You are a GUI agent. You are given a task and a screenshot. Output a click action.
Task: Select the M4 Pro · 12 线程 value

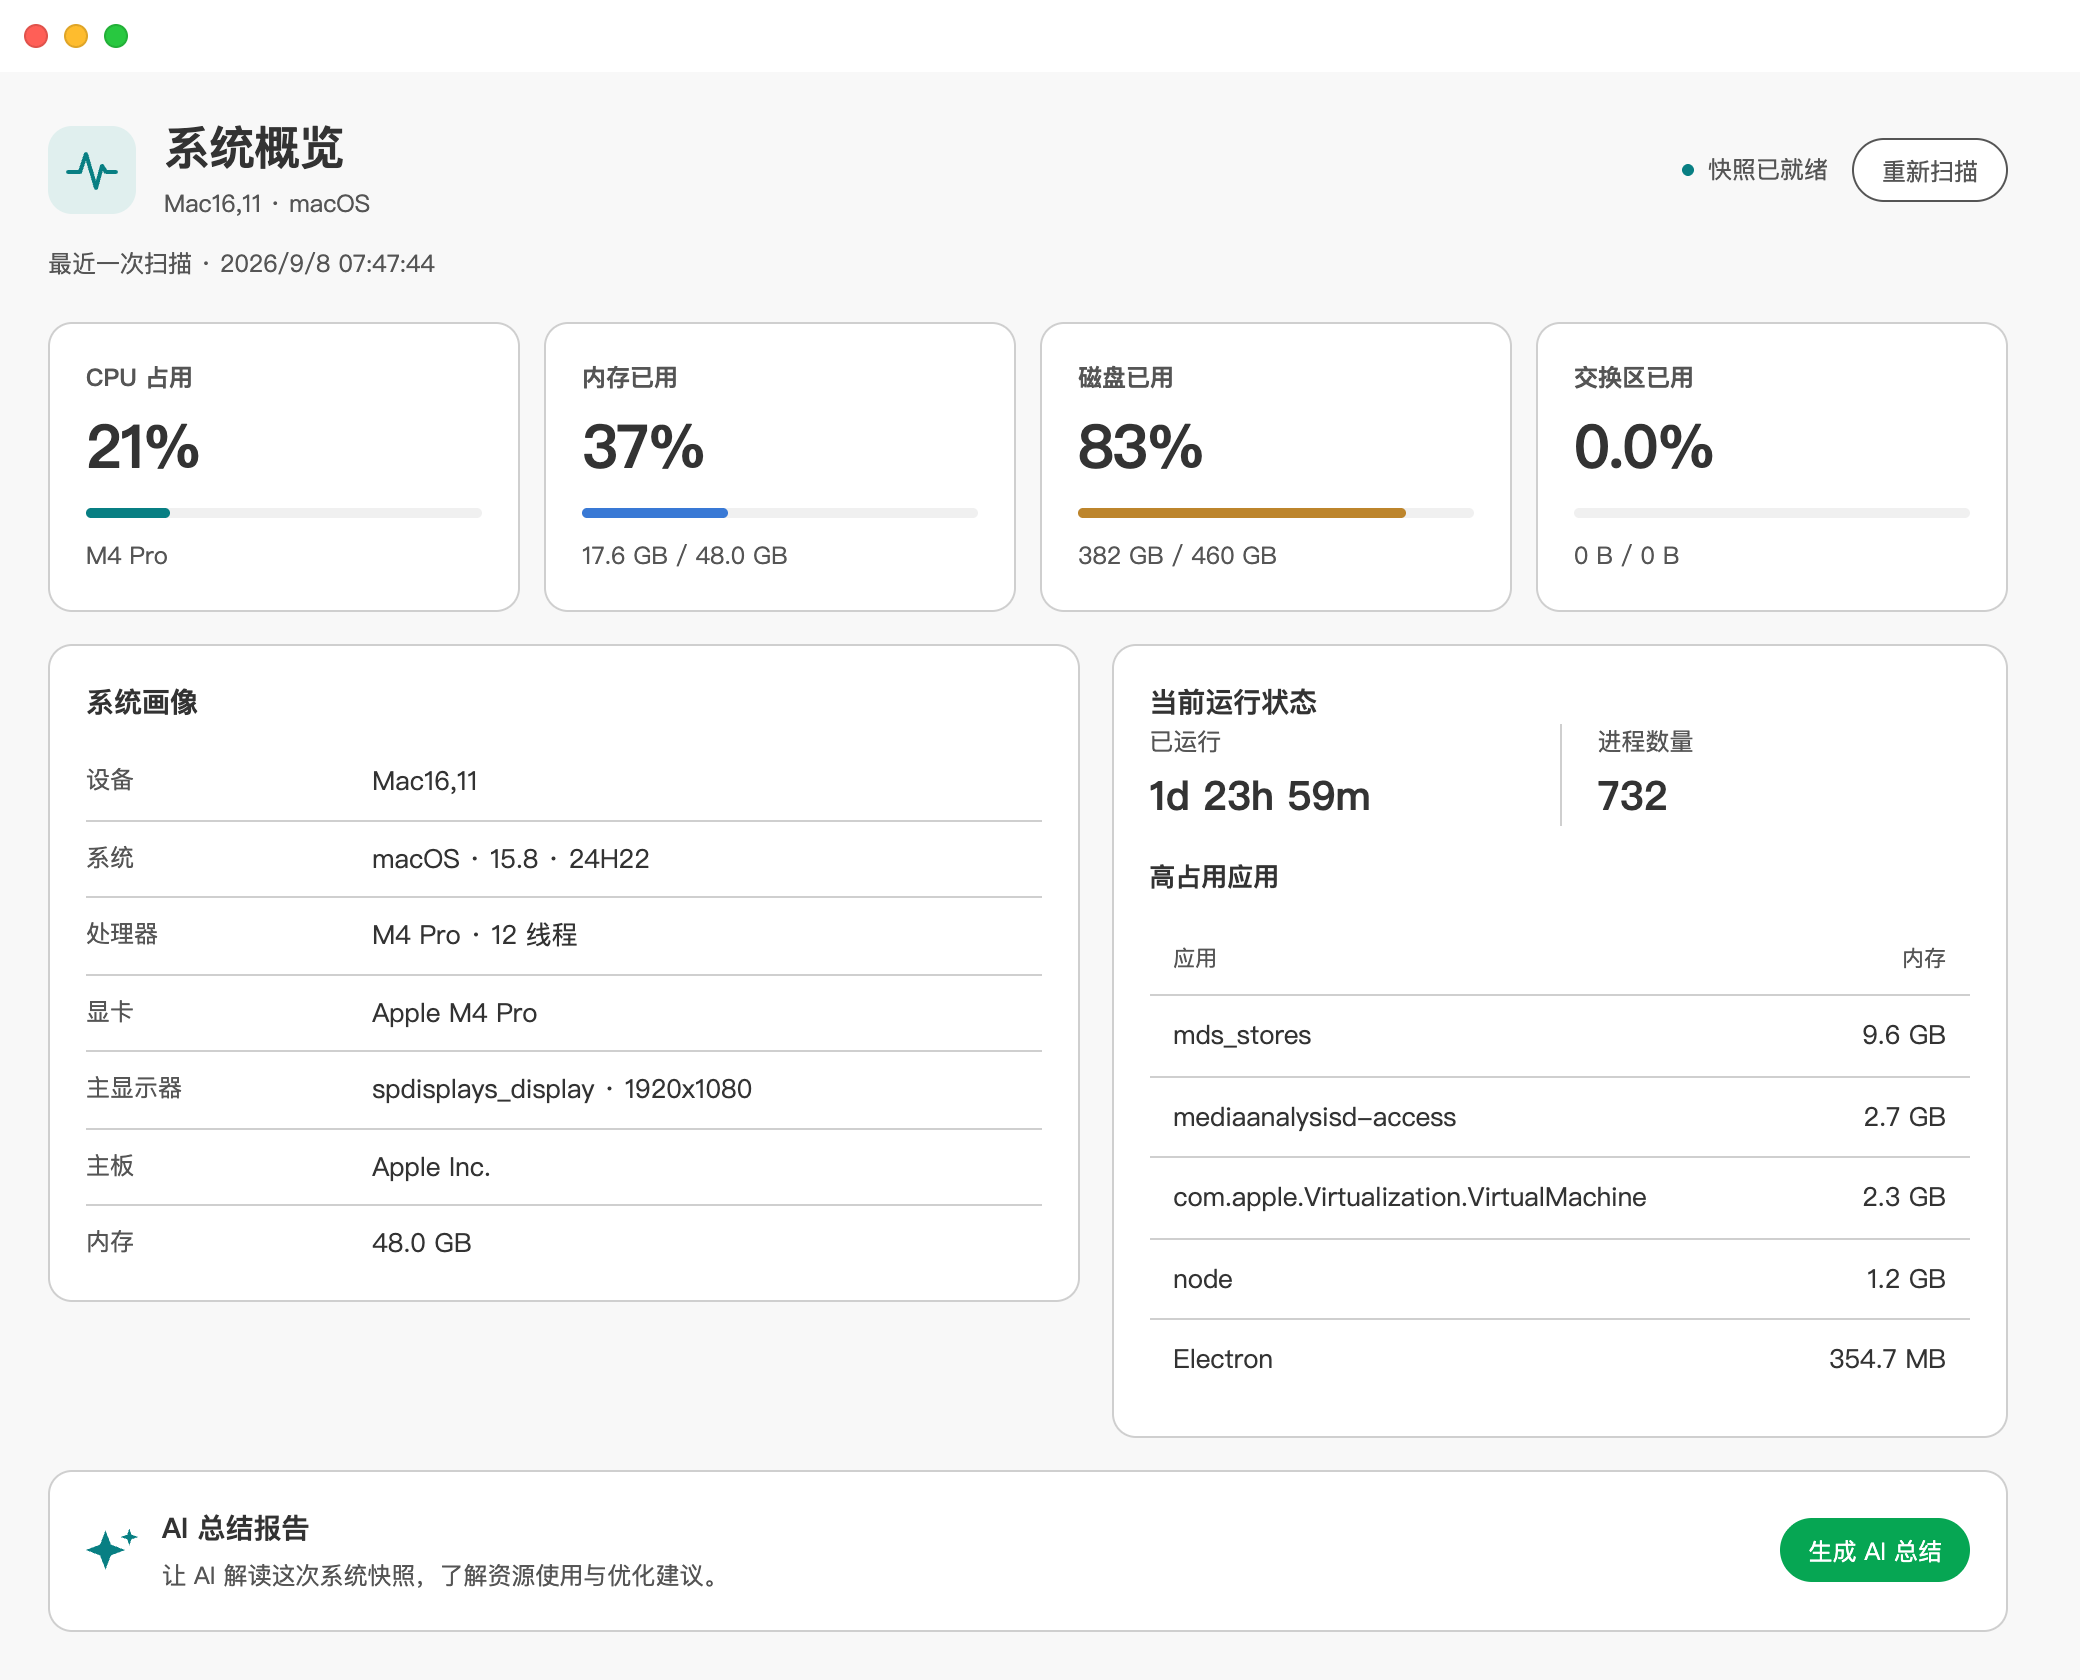pos(474,935)
